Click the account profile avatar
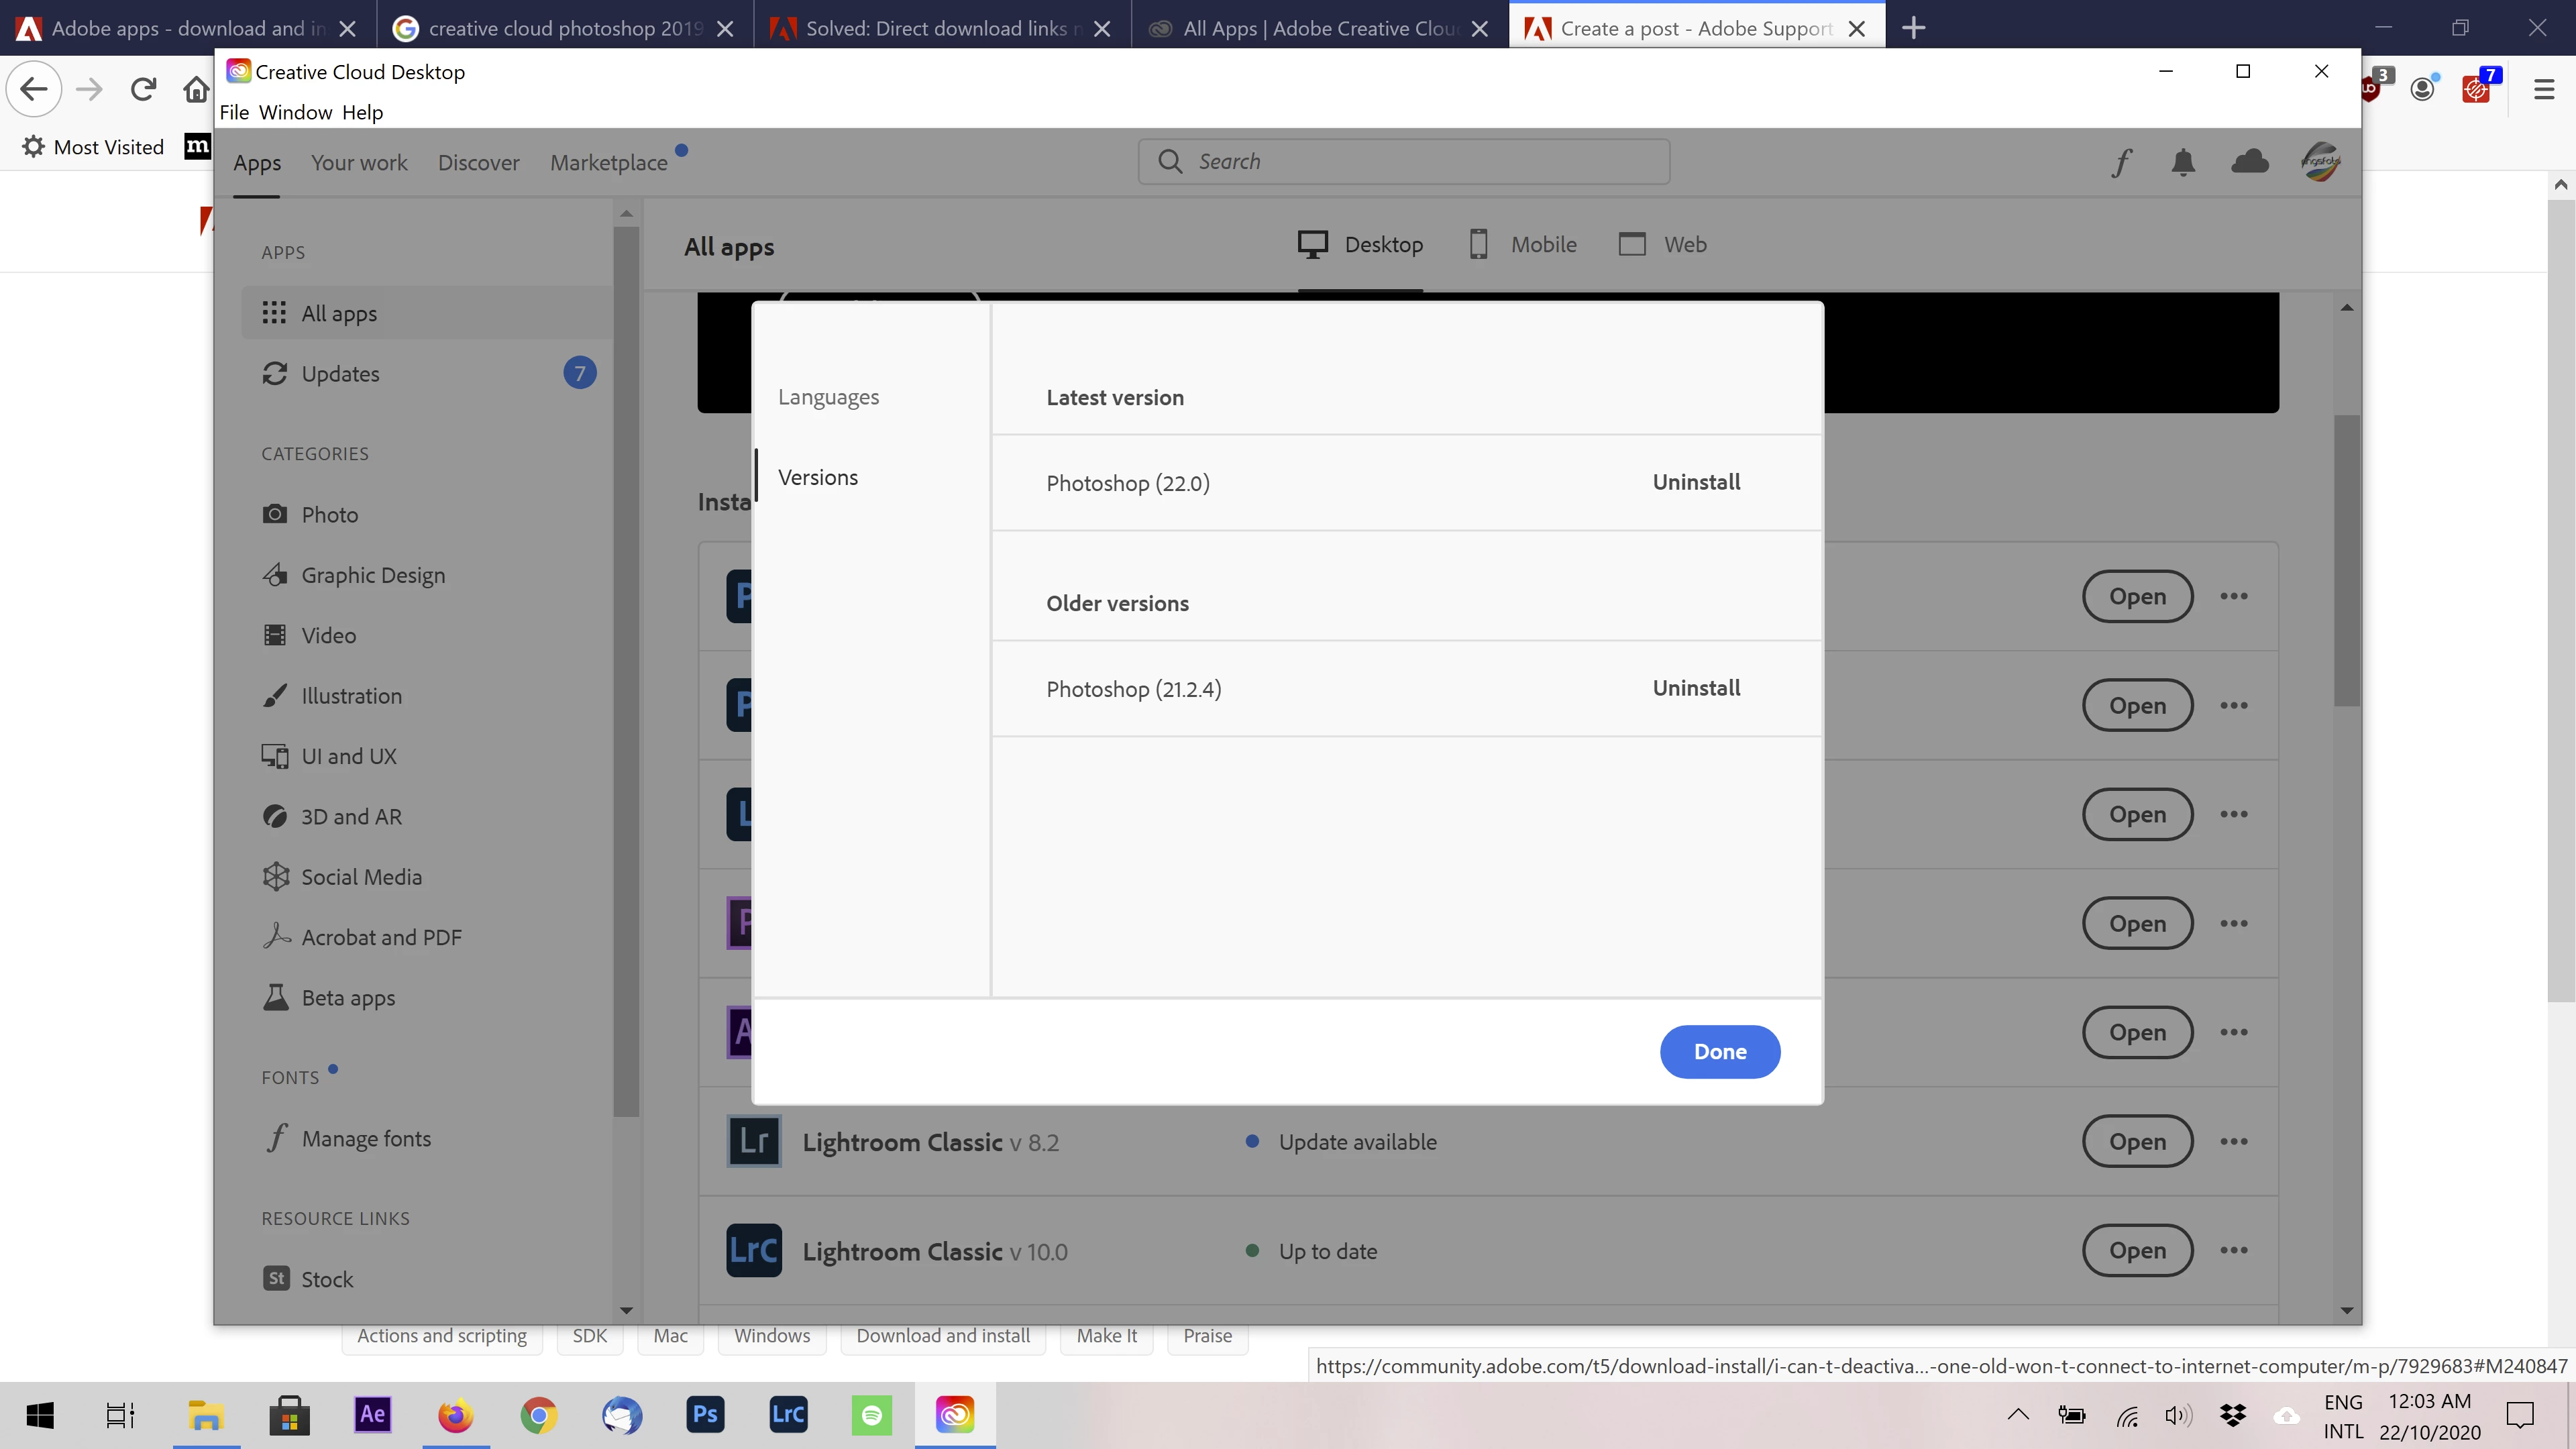The width and height of the screenshot is (2576, 1449). point(2320,162)
